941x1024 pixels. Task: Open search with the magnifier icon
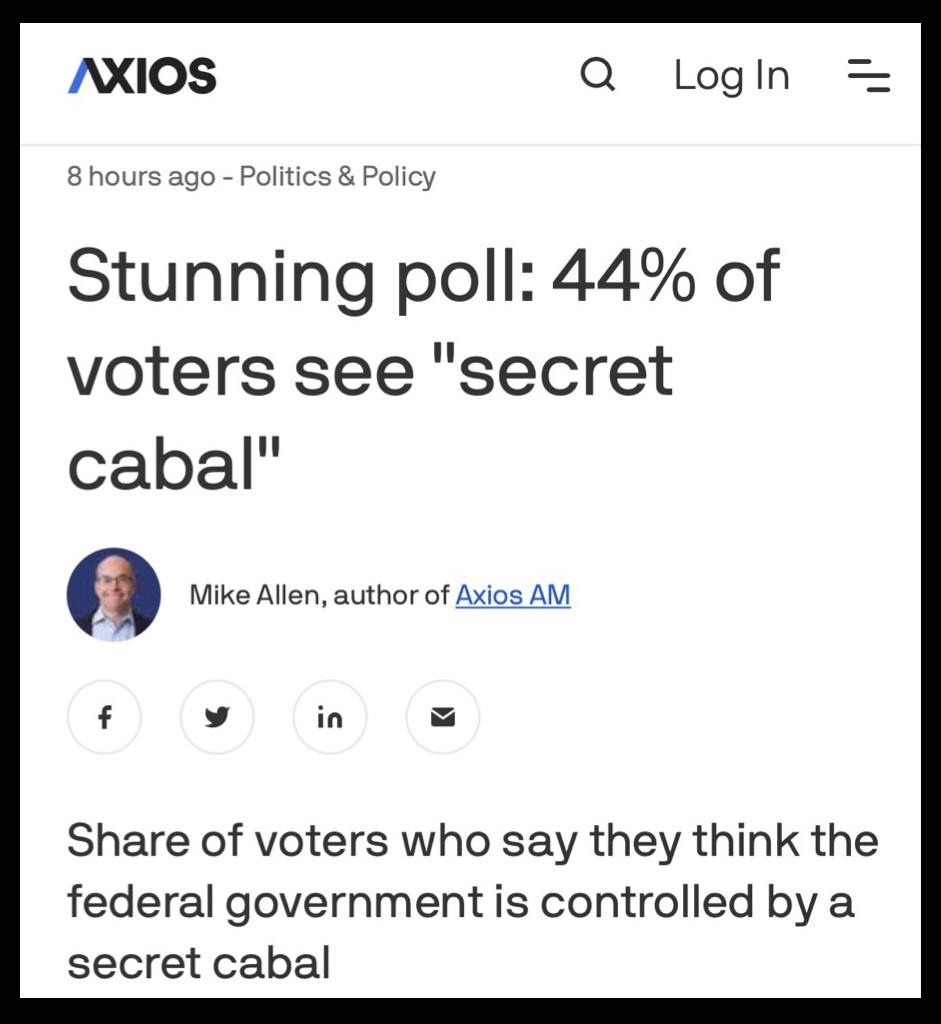click(x=597, y=75)
